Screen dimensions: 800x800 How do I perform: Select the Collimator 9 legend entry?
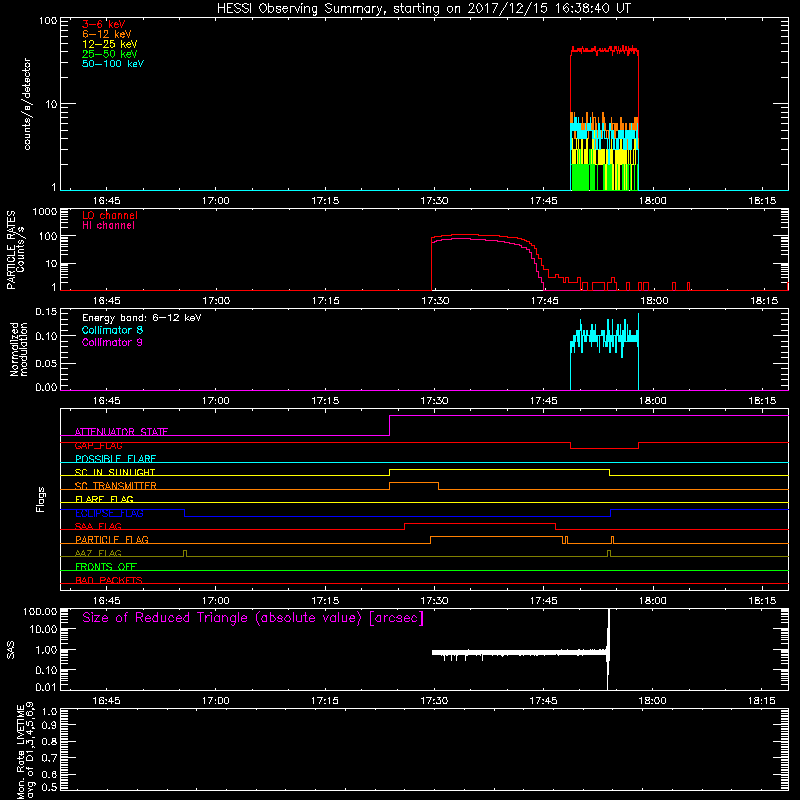(x=112, y=342)
